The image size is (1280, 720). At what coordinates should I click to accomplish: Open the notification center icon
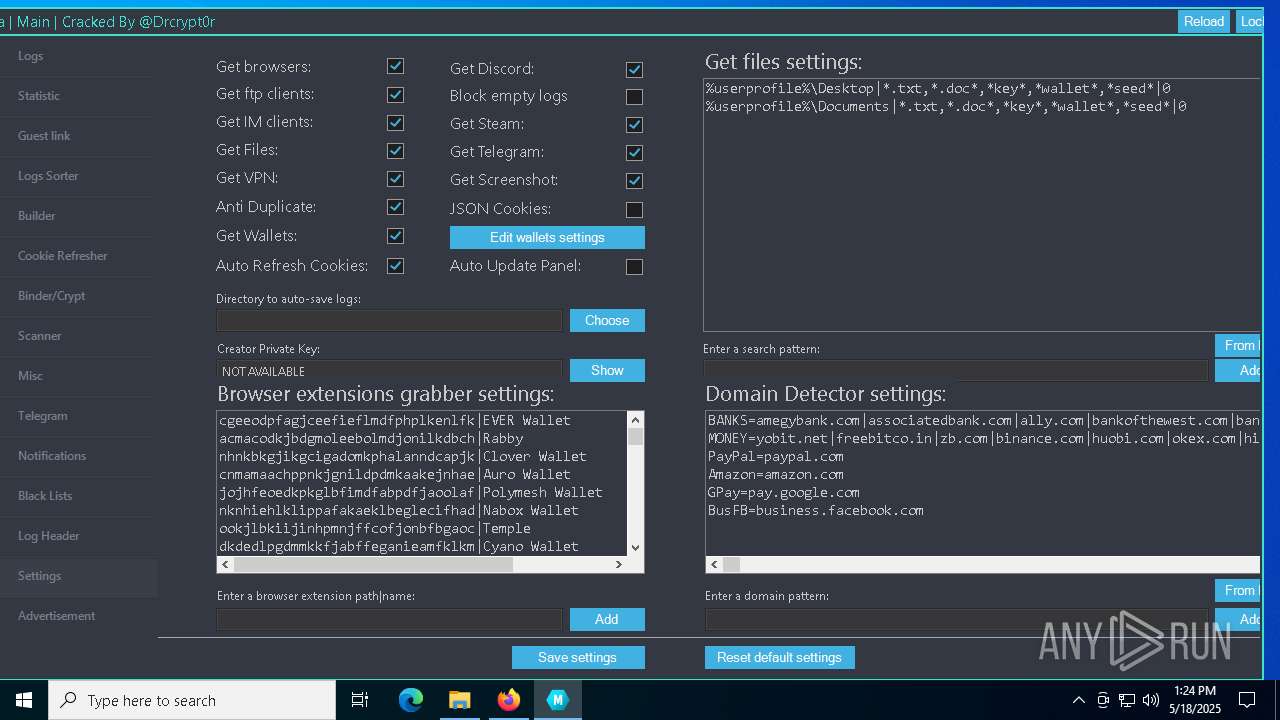click(x=1247, y=700)
